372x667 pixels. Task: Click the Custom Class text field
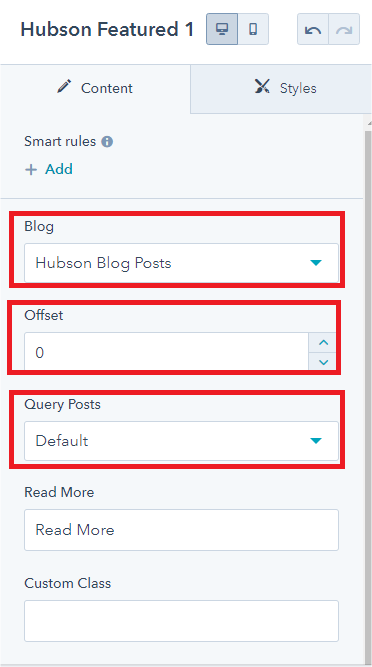click(182, 621)
